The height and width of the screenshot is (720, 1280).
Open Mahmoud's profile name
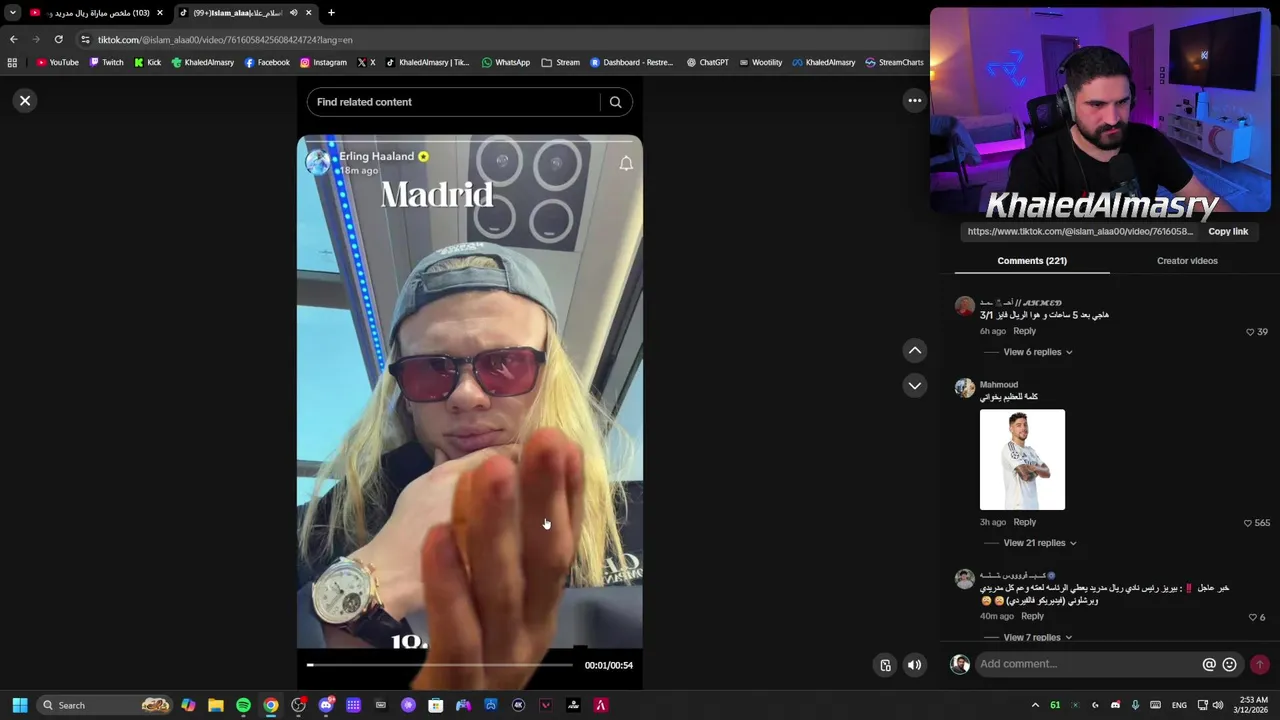coord(999,385)
